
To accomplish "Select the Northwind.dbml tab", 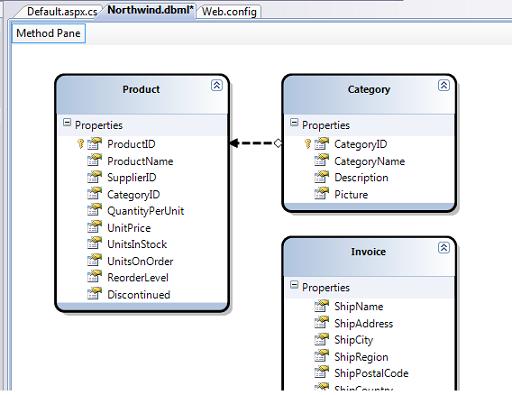I will [x=150, y=10].
